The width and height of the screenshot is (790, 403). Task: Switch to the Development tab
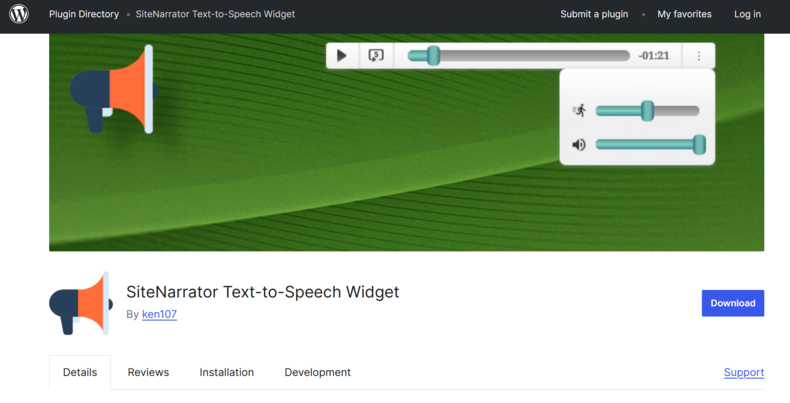click(x=317, y=372)
